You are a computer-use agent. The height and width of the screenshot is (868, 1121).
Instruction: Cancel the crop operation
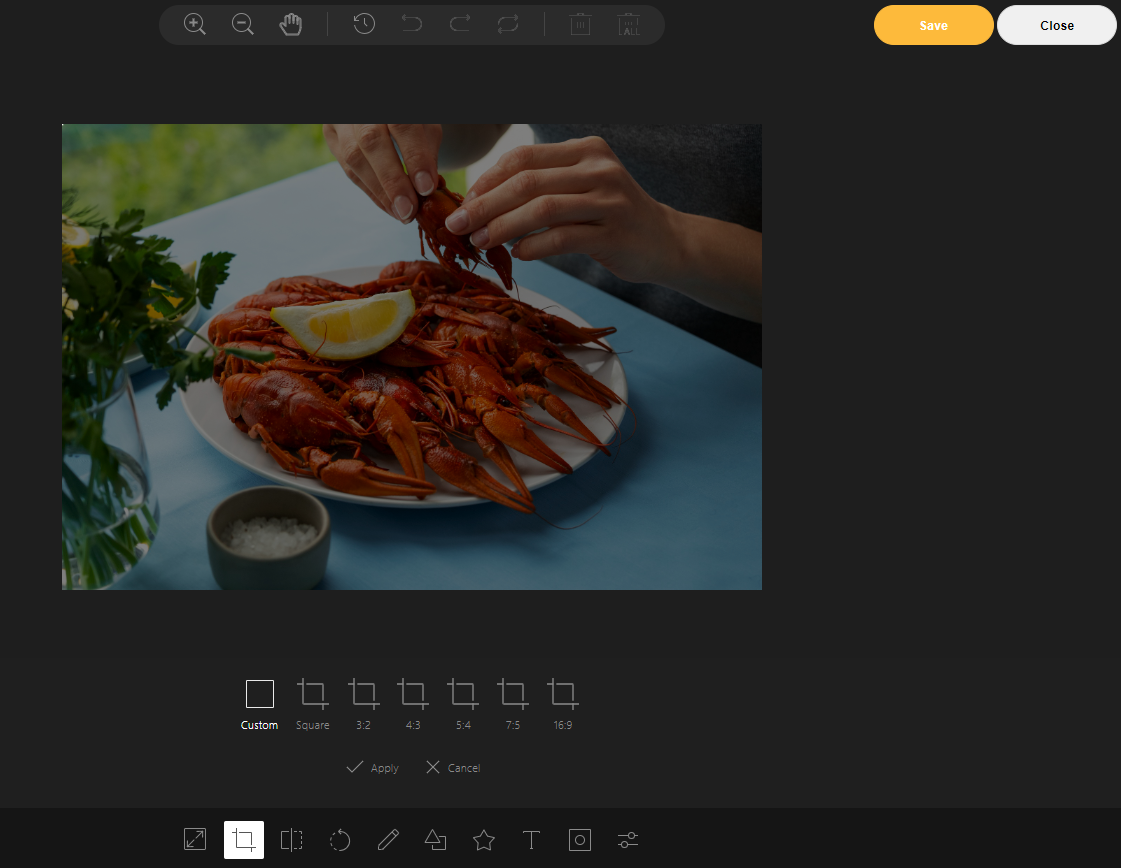453,767
